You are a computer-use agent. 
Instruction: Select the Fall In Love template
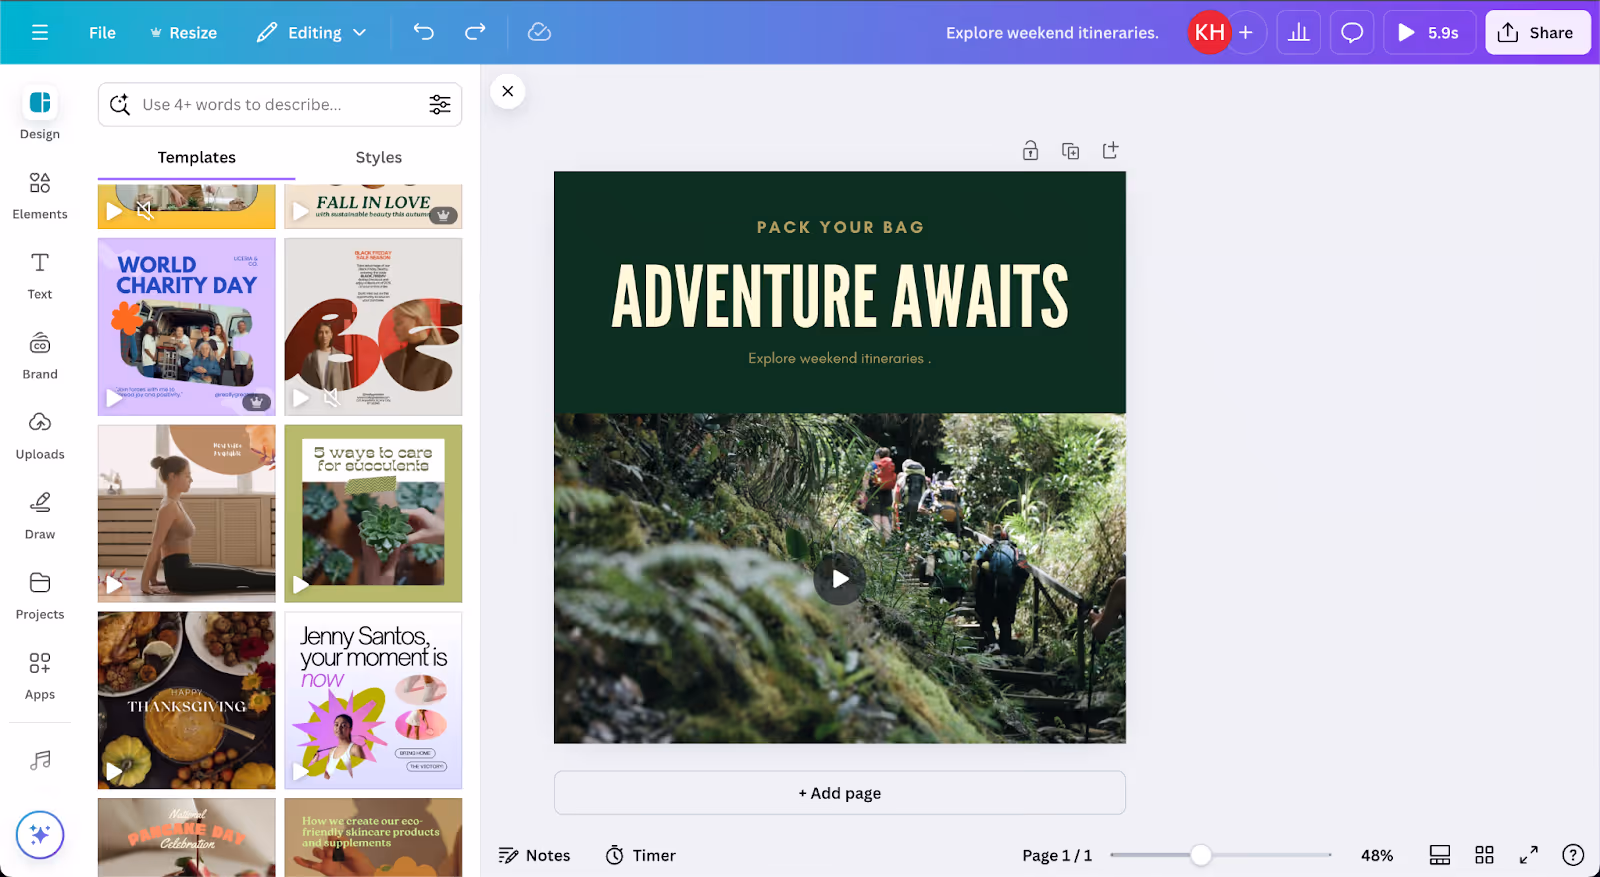[373, 206]
